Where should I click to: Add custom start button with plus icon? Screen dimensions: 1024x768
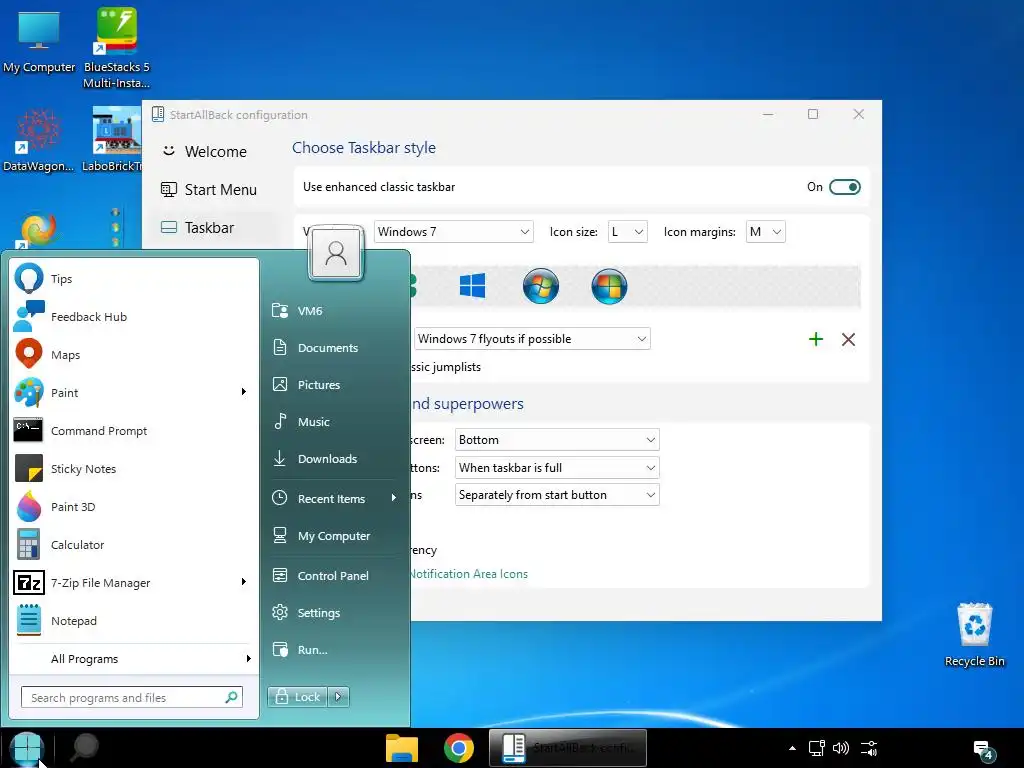(x=816, y=339)
